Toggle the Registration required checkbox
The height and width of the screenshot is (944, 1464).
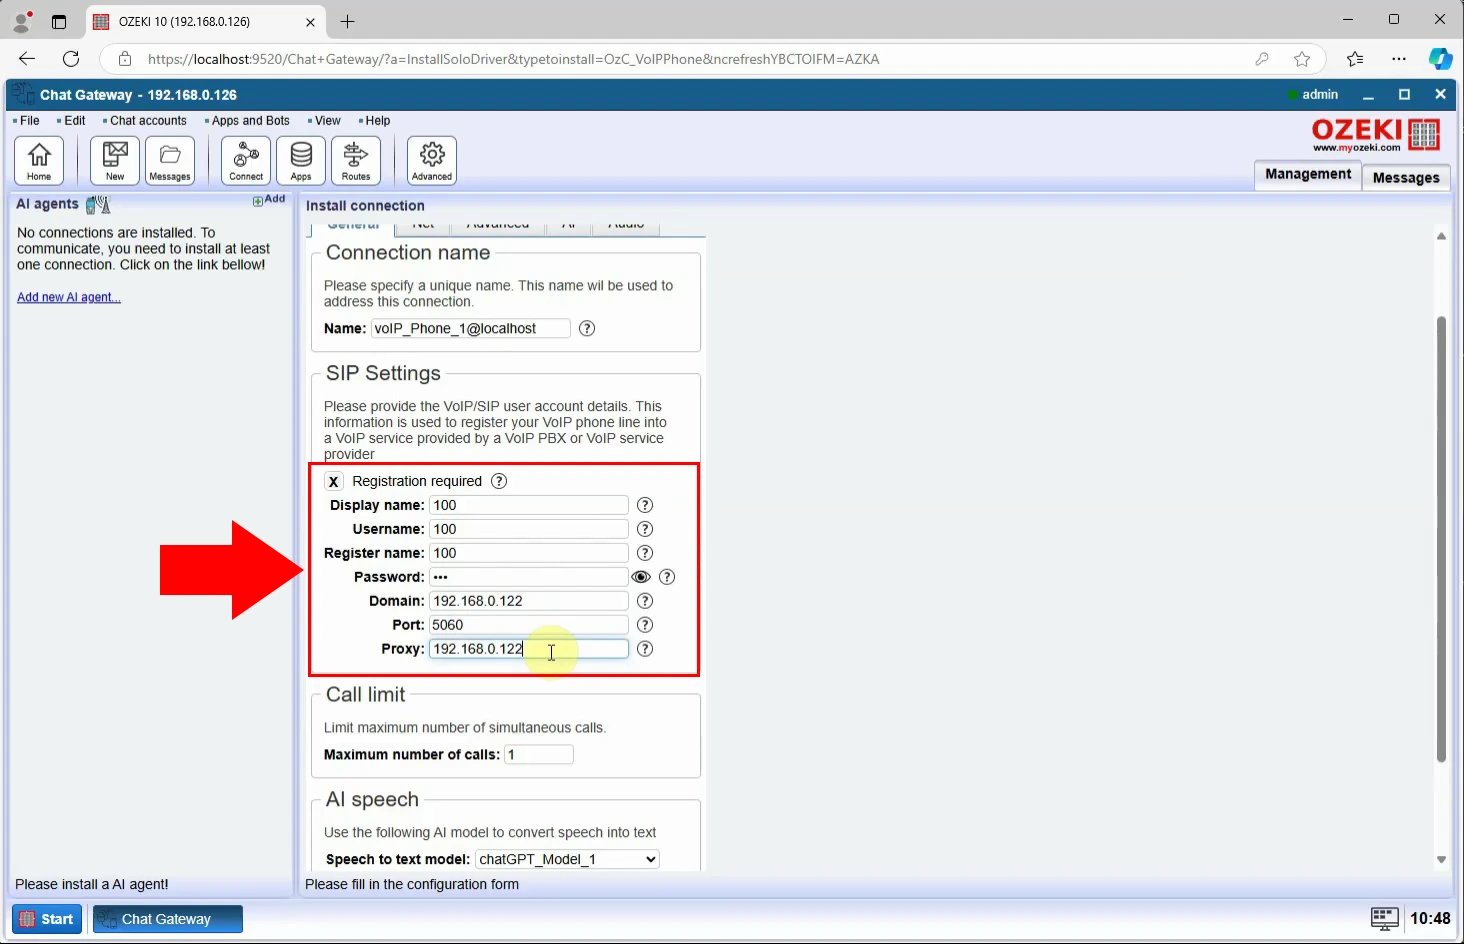point(334,481)
